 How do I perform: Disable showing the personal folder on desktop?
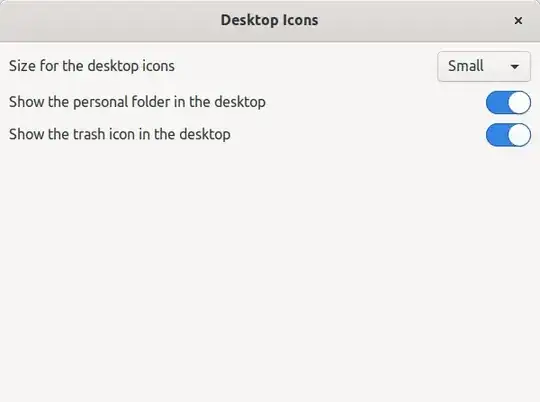tap(508, 102)
